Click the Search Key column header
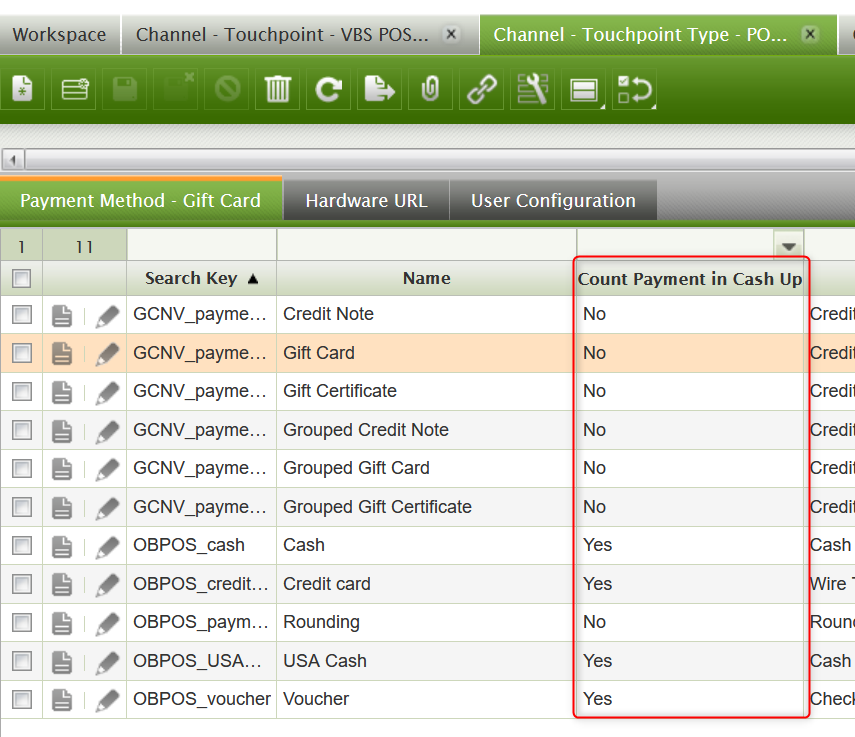Viewport: 855px width, 737px height. [x=200, y=279]
